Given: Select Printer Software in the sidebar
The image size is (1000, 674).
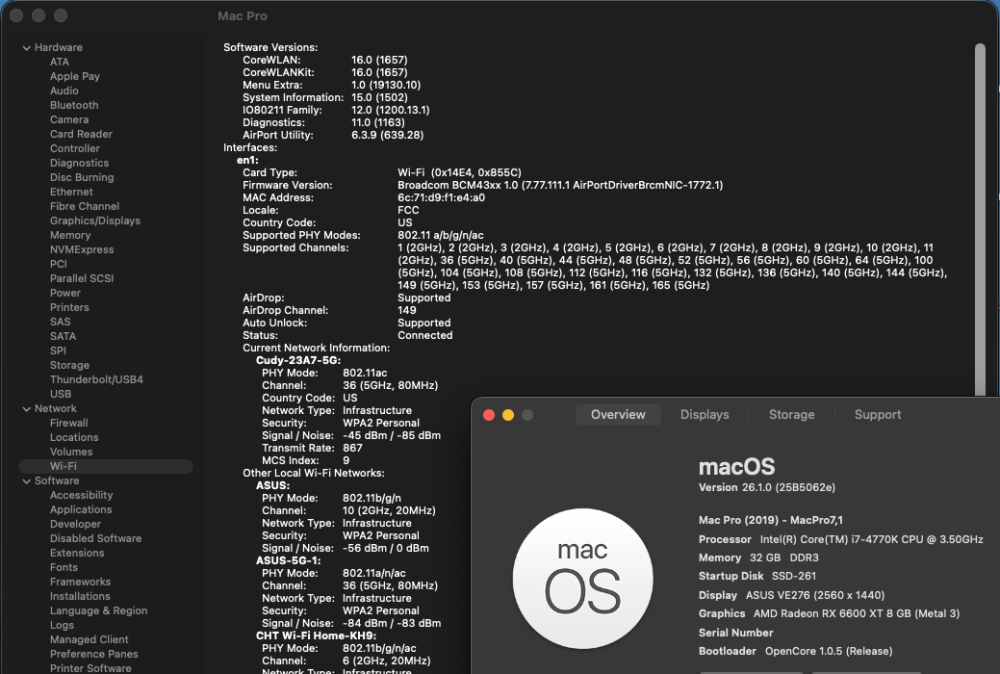Looking at the screenshot, I should click(91, 668).
